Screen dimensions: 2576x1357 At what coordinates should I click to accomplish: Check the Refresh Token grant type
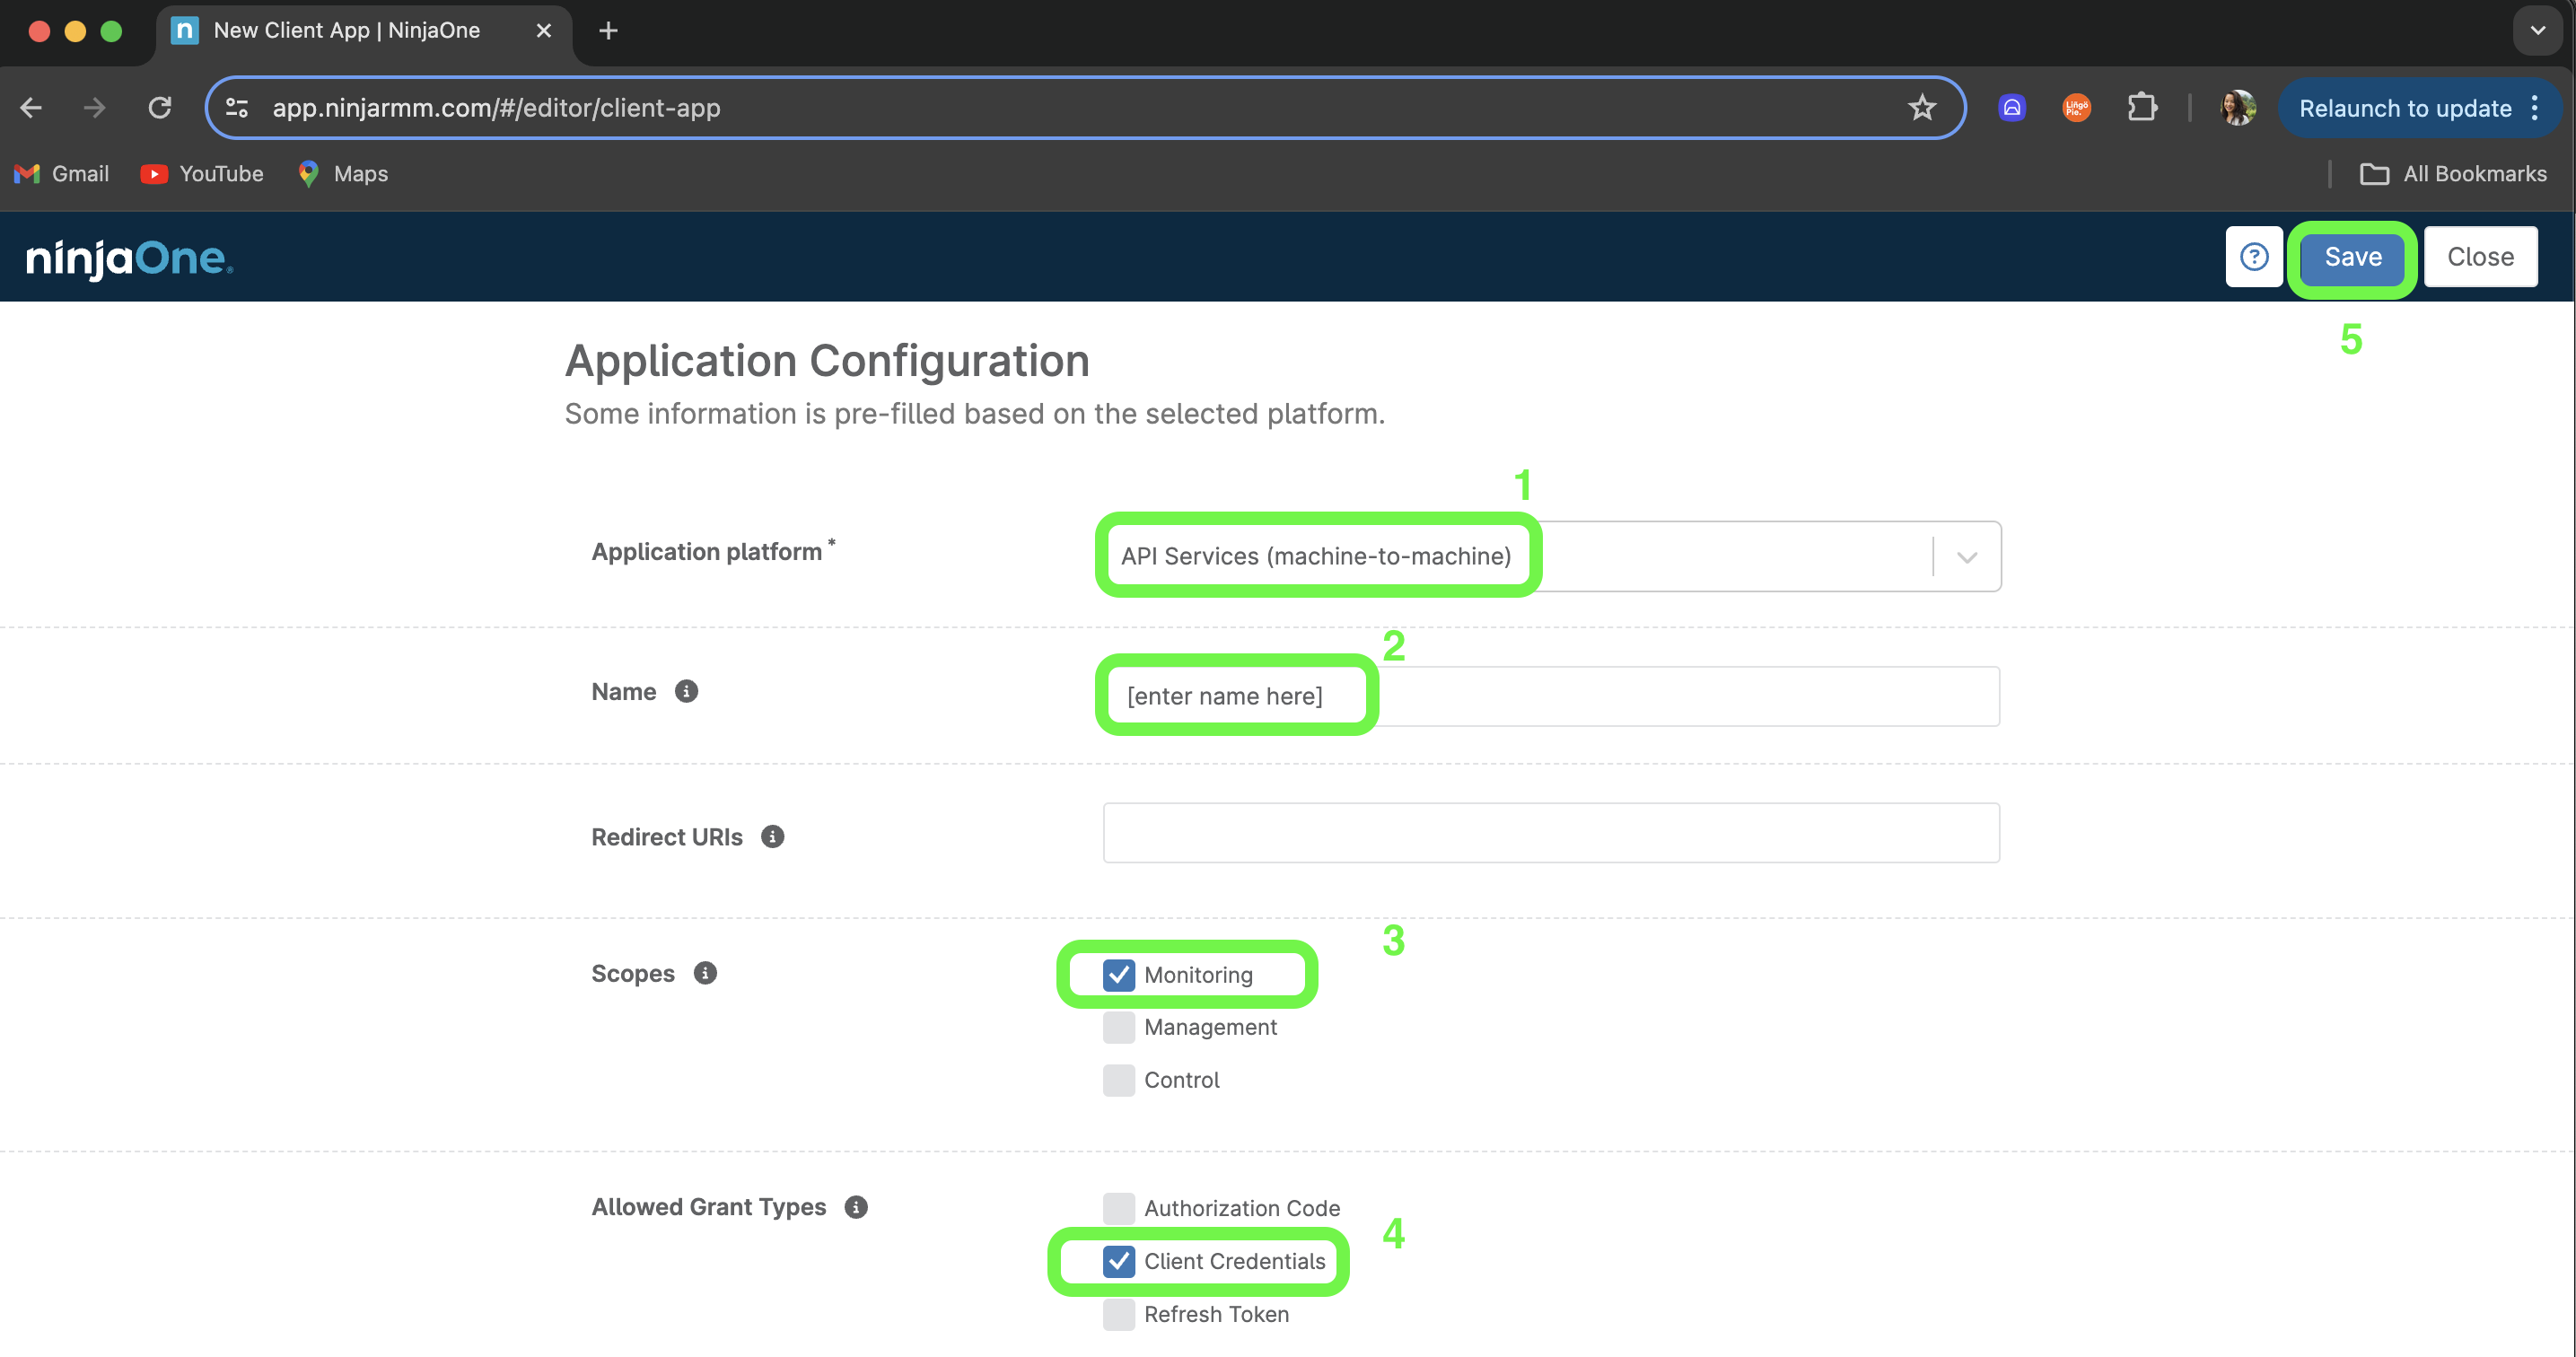[x=1118, y=1314]
